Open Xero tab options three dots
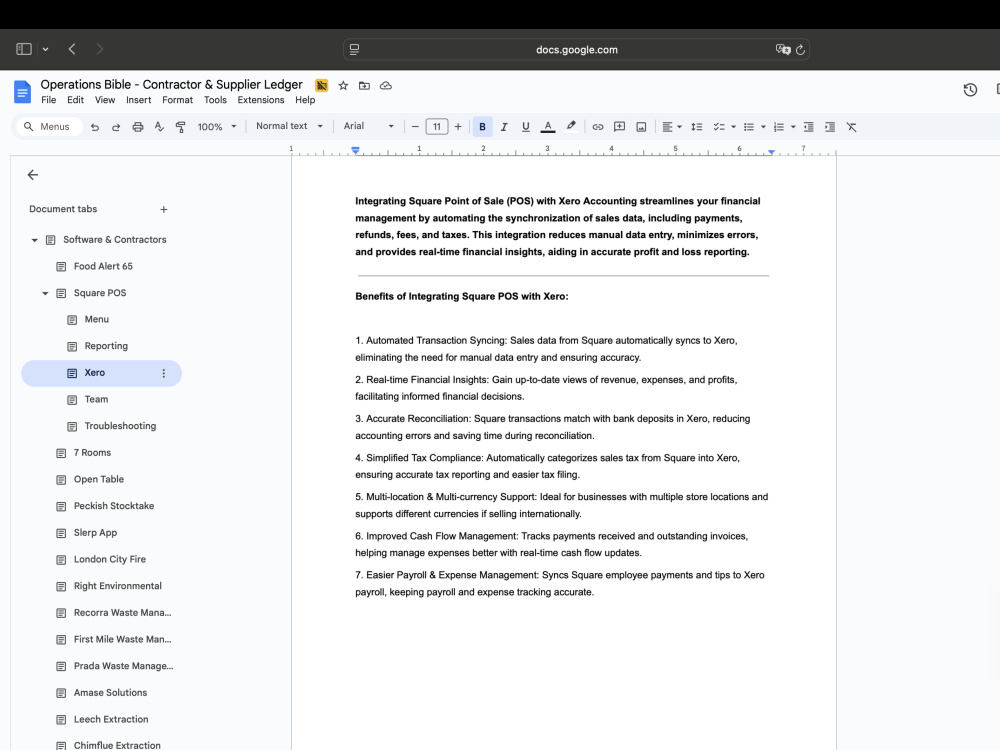Screen dimensions: 1000x750 tap(164, 373)
